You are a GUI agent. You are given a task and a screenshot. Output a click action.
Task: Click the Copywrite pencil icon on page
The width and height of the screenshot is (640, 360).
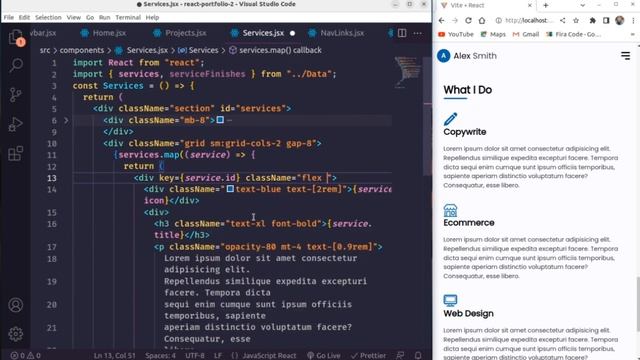[x=450, y=119]
